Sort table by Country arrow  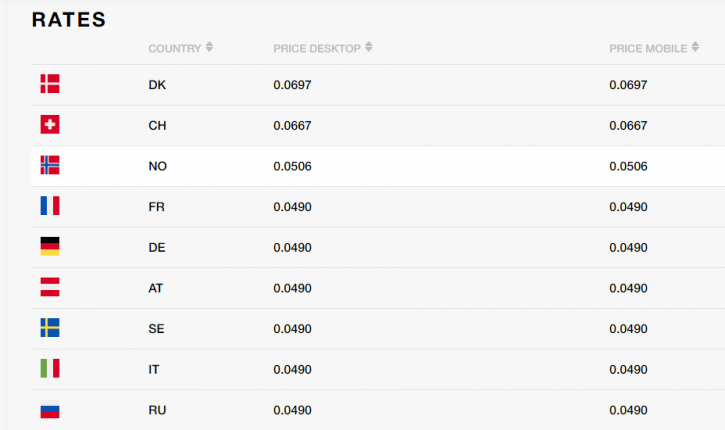click(209, 47)
